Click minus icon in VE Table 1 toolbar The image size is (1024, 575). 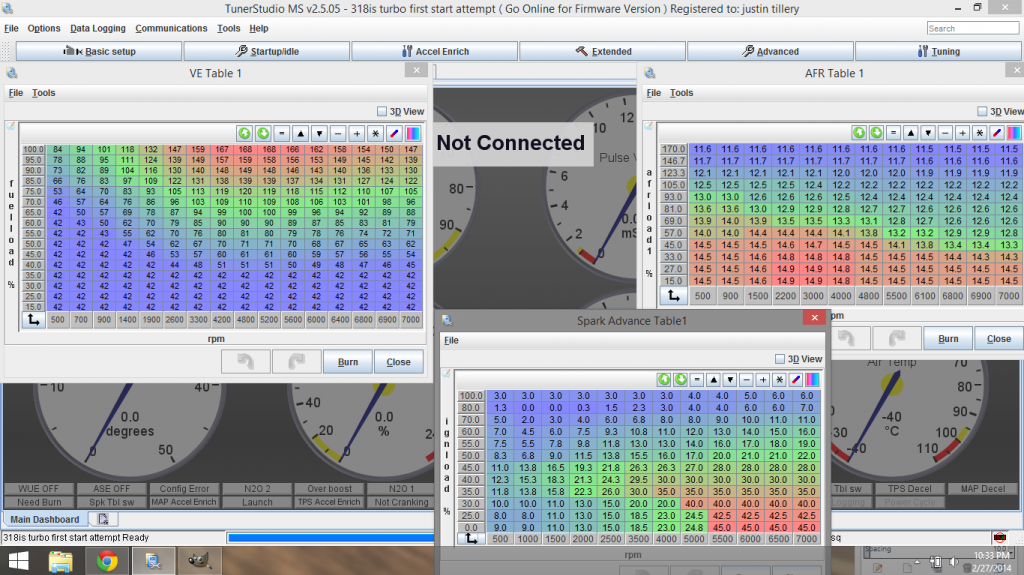click(x=338, y=134)
